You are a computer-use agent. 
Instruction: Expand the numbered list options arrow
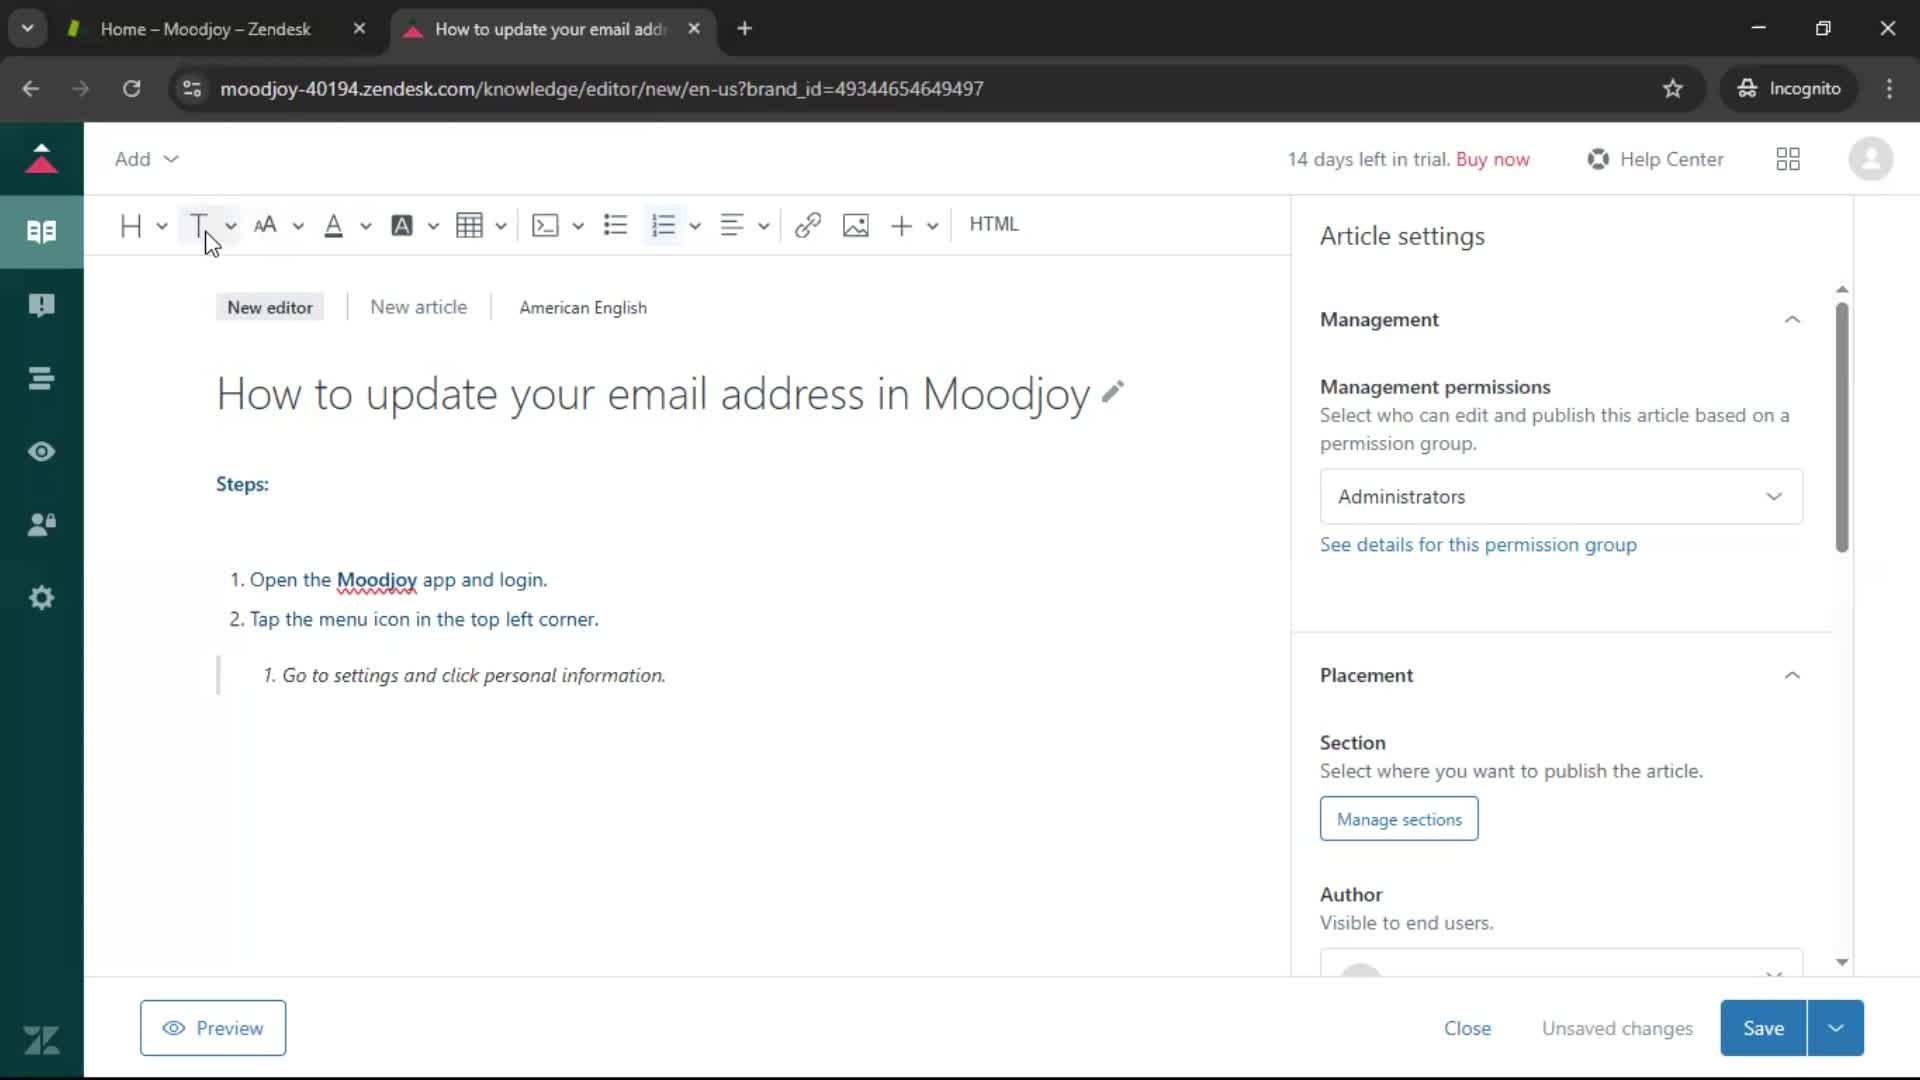tap(695, 226)
